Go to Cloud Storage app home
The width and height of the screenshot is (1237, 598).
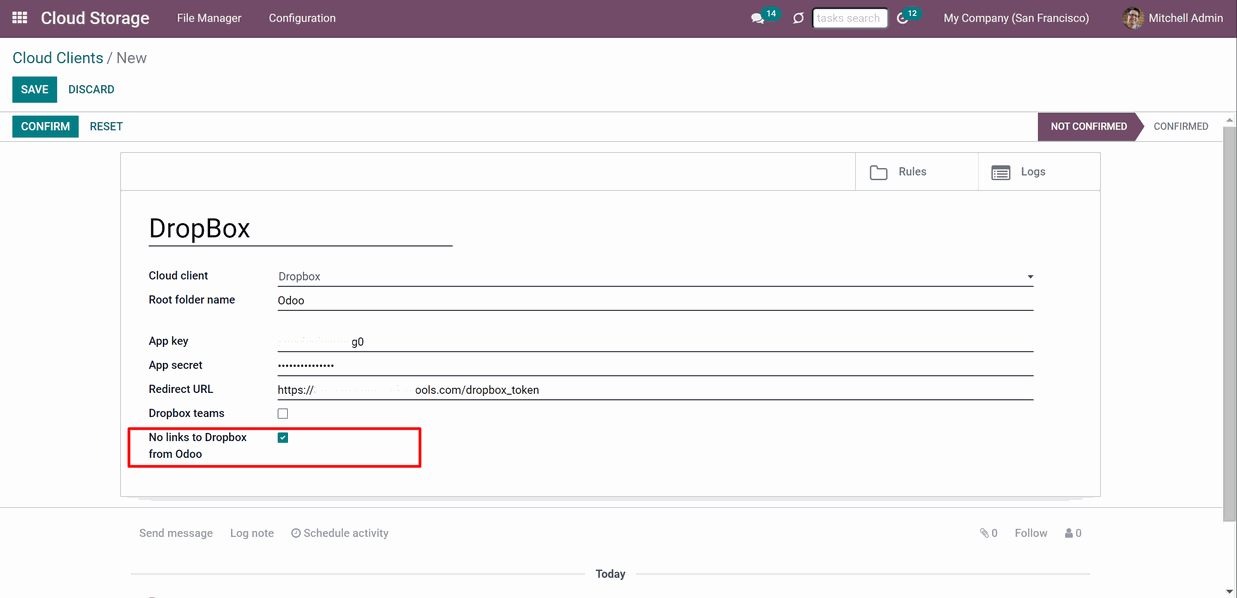click(x=95, y=18)
